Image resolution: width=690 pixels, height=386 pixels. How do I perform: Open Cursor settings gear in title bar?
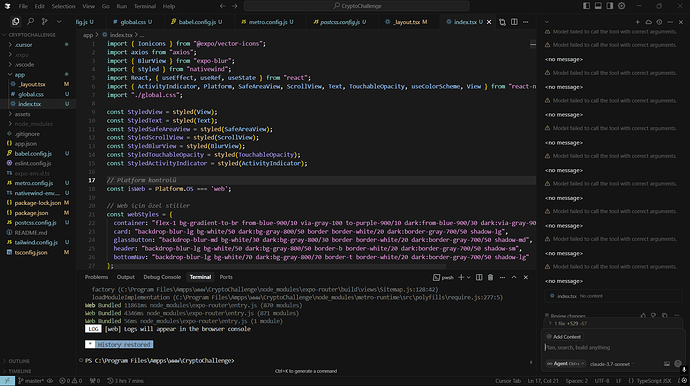(x=621, y=6)
